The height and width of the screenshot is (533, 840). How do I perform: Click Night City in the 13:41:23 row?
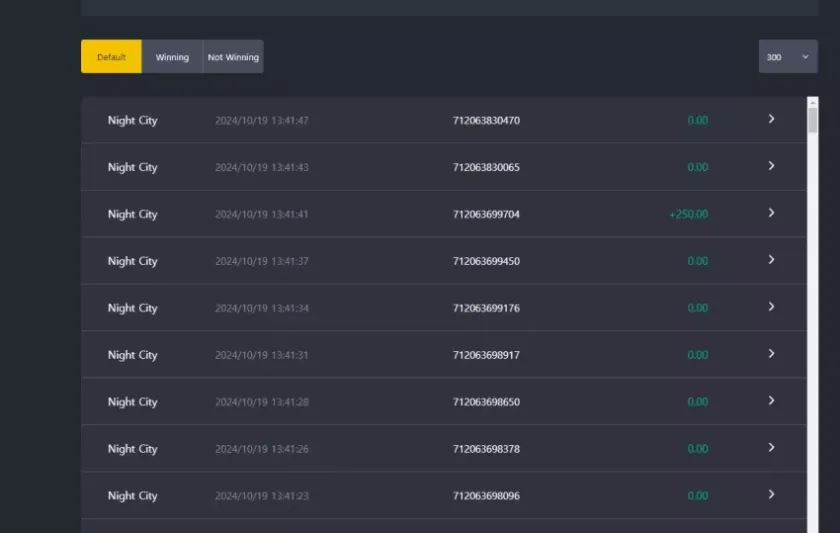click(132, 496)
